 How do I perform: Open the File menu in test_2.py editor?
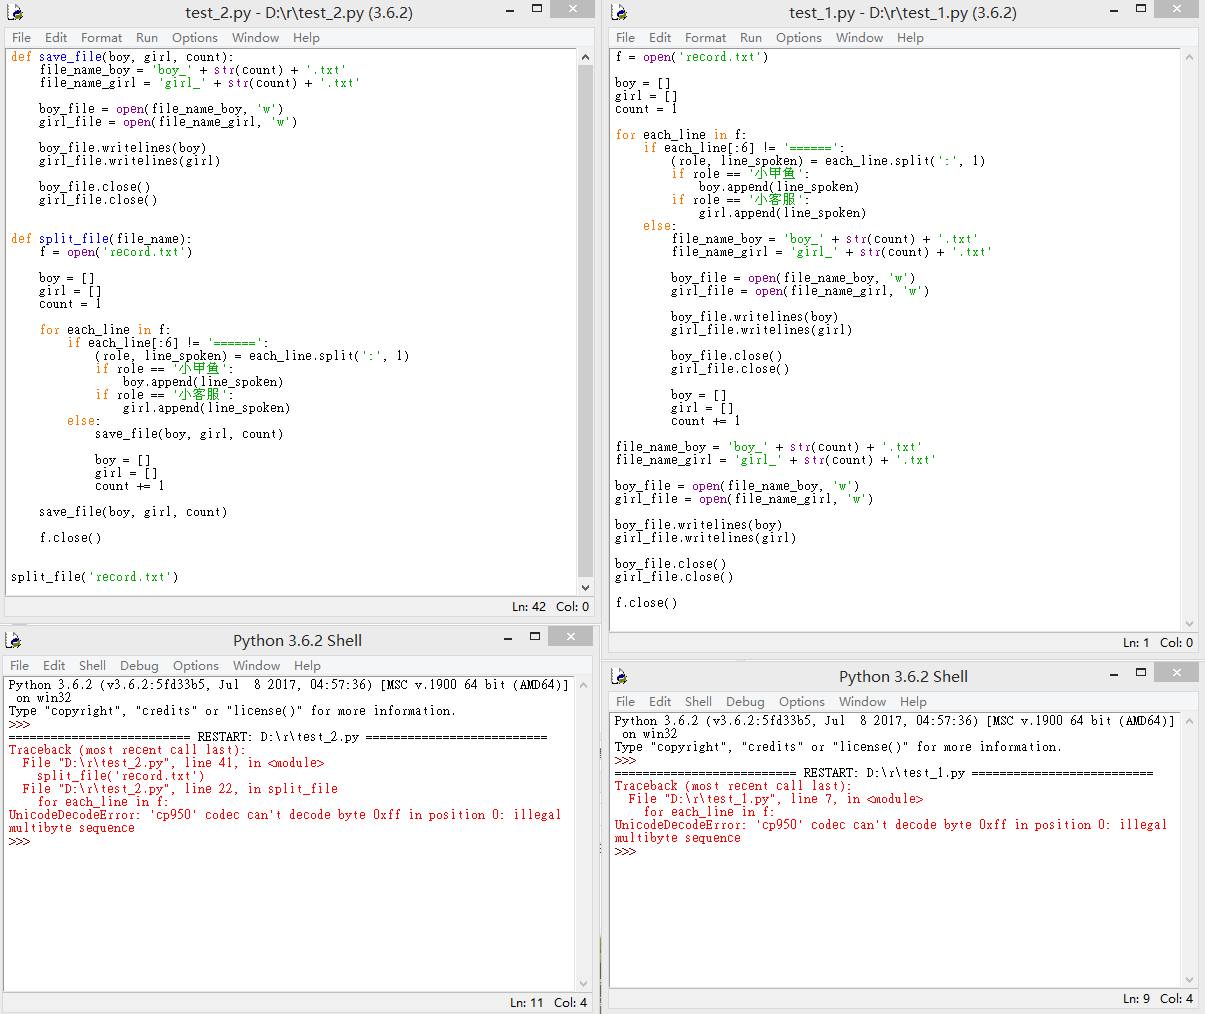pyautogui.click(x=21, y=38)
